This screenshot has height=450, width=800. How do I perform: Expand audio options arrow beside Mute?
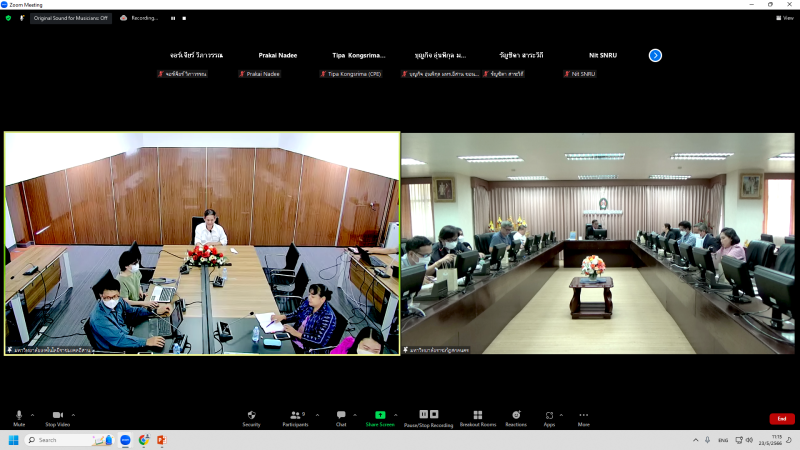coord(32,414)
